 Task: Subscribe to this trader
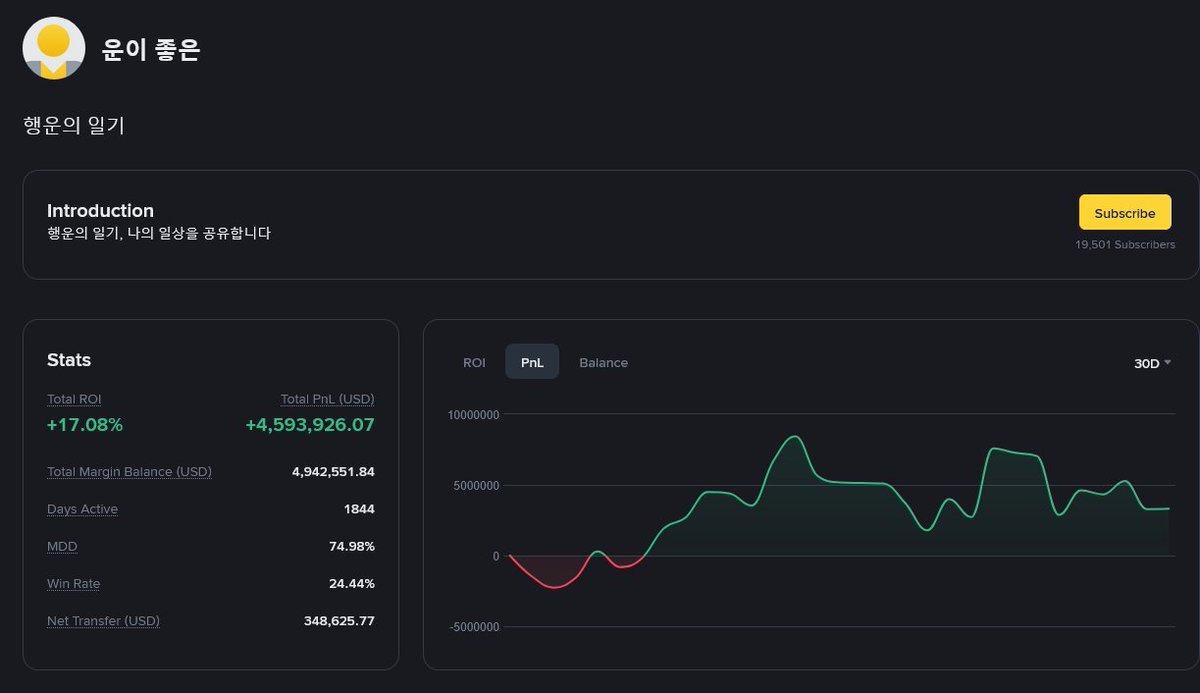click(1125, 213)
